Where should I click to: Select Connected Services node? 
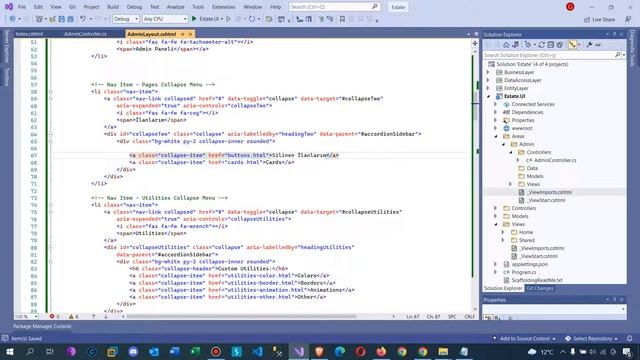(533, 104)
